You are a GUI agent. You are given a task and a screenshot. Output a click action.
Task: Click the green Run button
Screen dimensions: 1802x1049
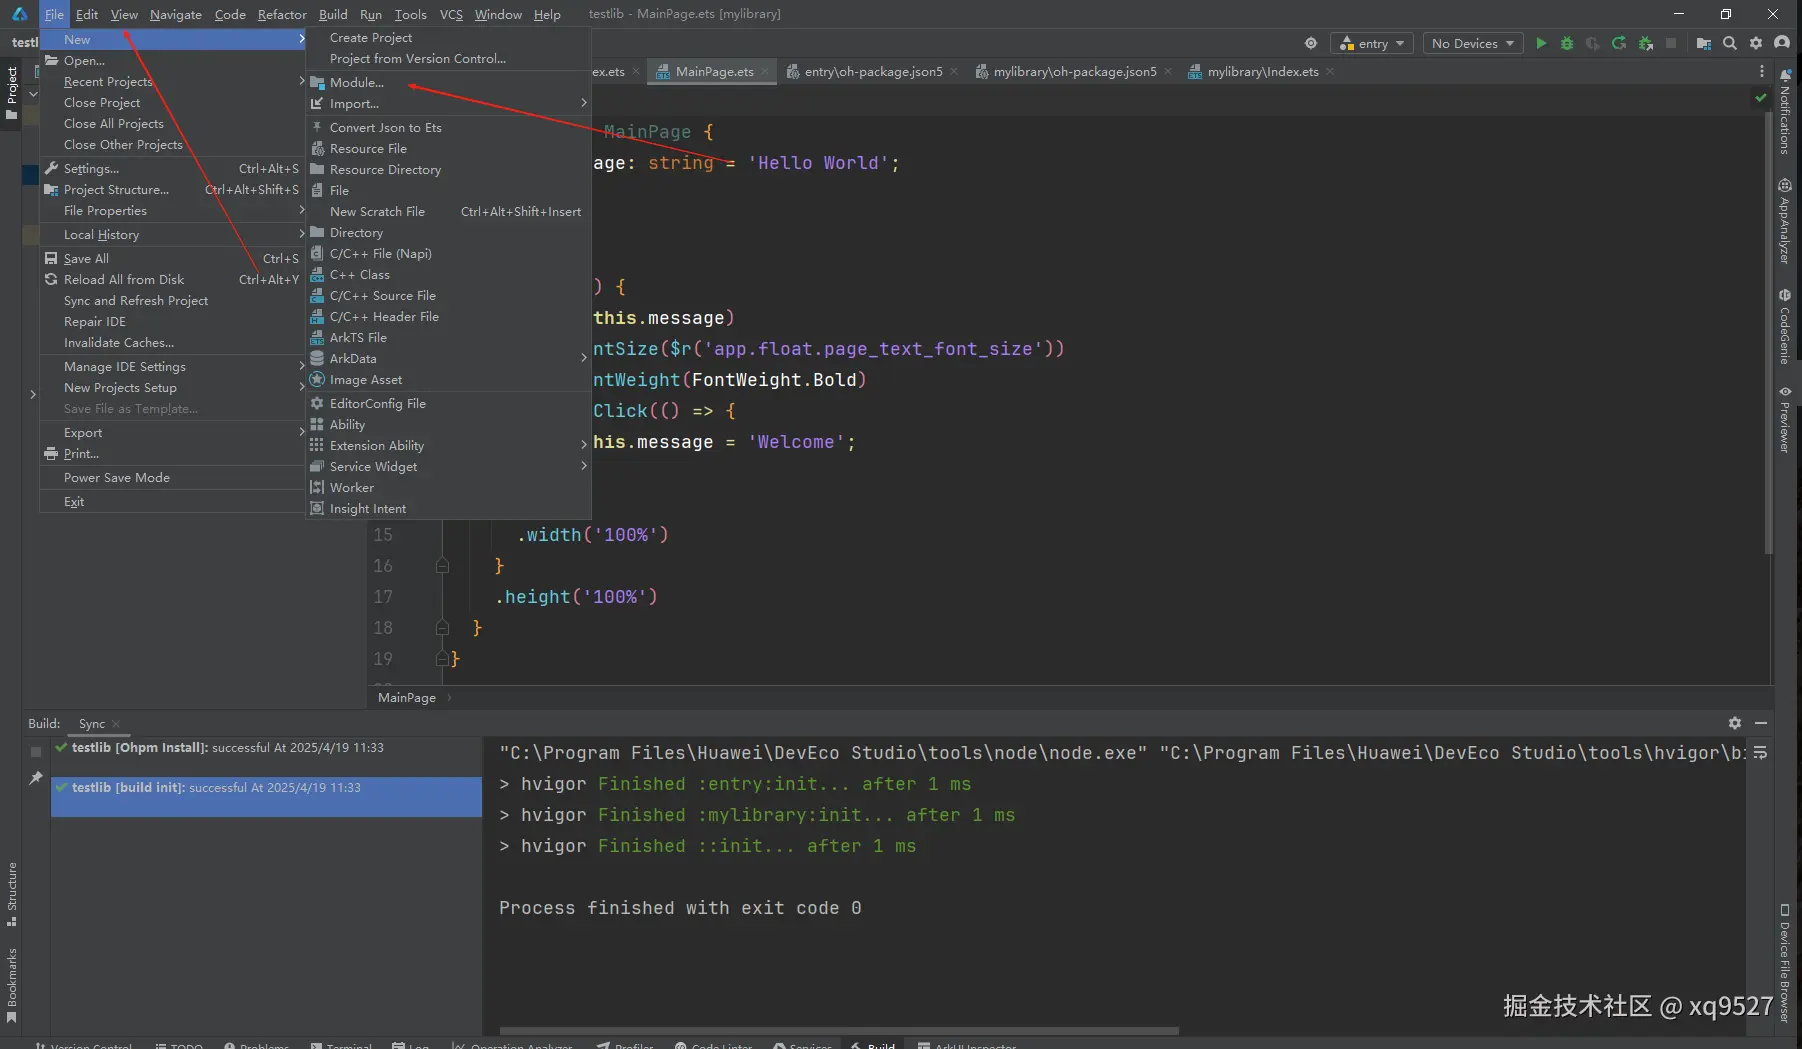point(1541,43)
